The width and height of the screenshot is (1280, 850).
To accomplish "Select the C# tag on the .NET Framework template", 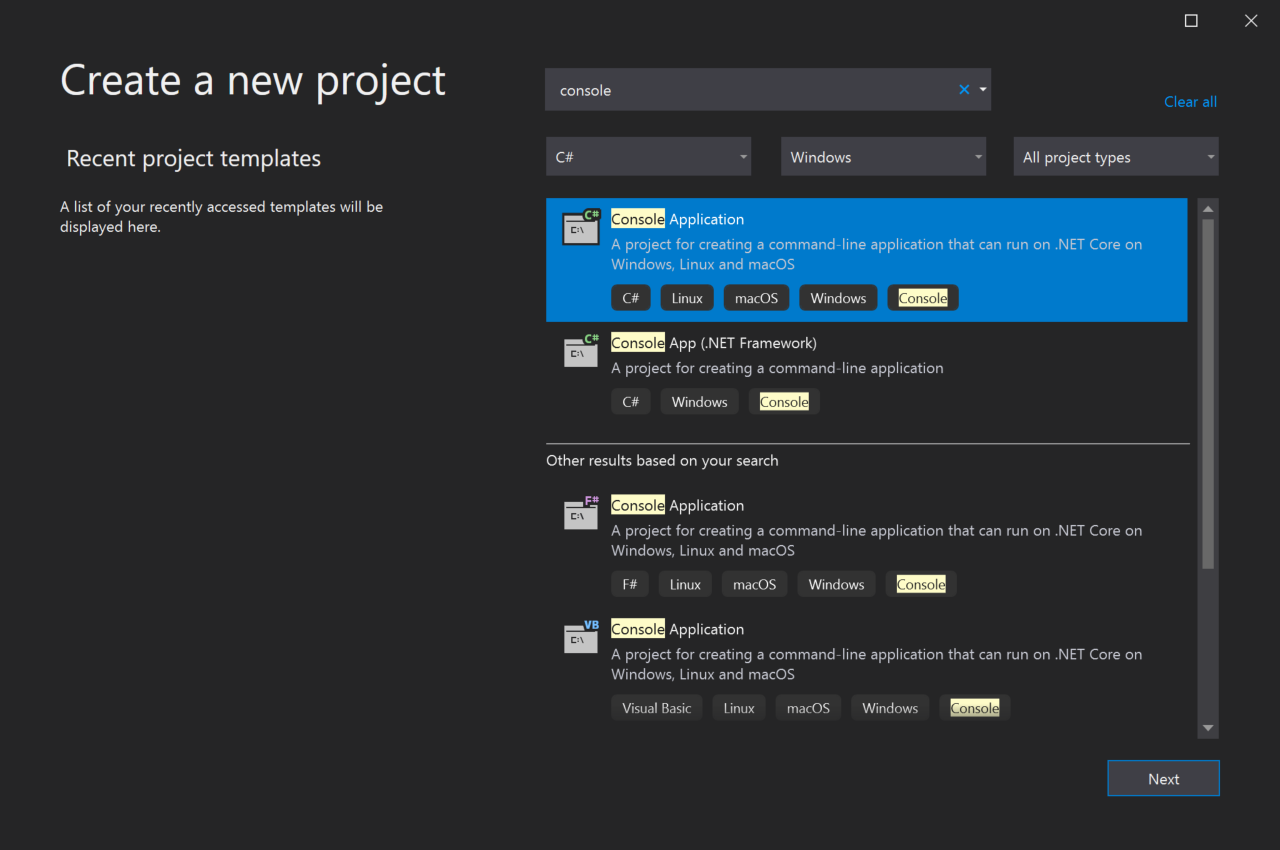I will pos(630,401).
